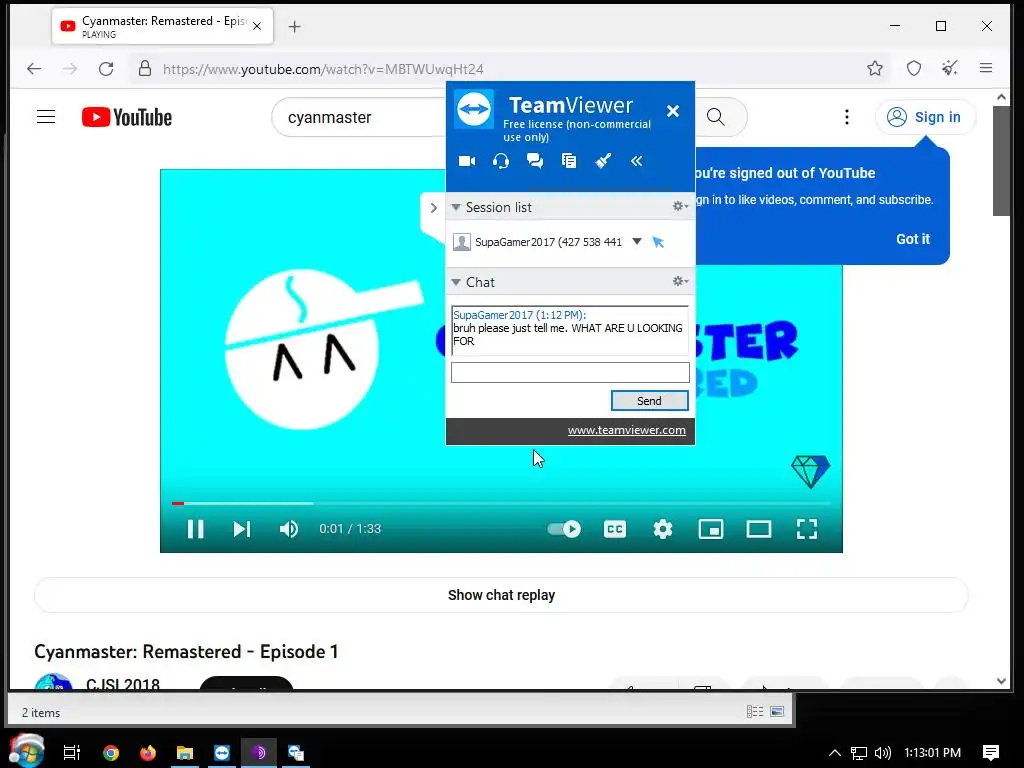This screenshot has height=768, width=1024.
Task: Skip to next video
Action: pyautogui.click(x=242, y=529)
